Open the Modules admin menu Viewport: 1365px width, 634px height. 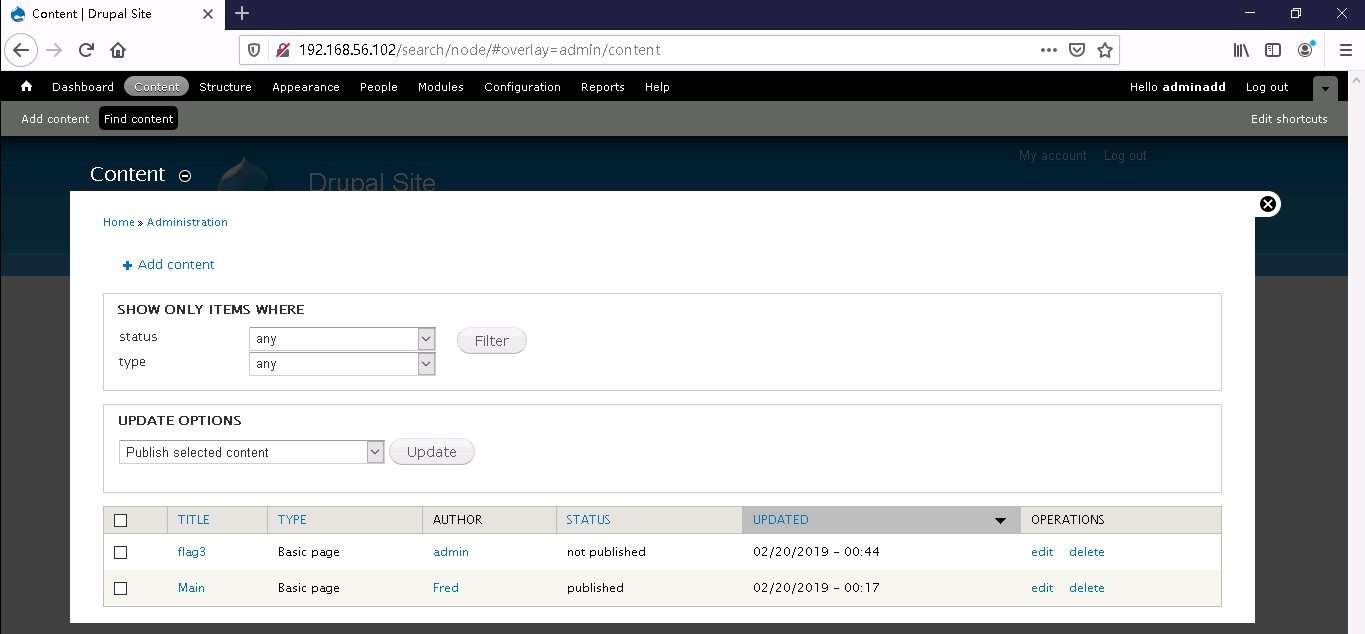point(441,87)
